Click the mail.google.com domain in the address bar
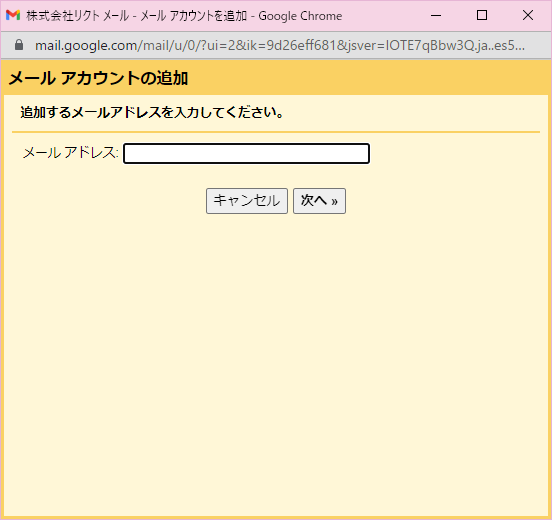This screenshot has height=520, width=552. 86,45
